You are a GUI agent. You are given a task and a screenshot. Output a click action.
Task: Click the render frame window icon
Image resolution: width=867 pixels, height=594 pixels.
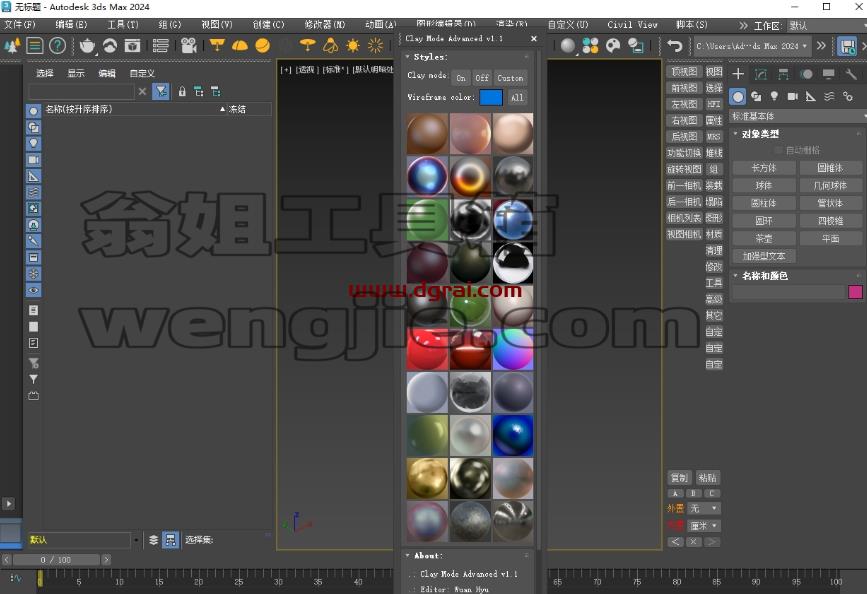point(132,46)
